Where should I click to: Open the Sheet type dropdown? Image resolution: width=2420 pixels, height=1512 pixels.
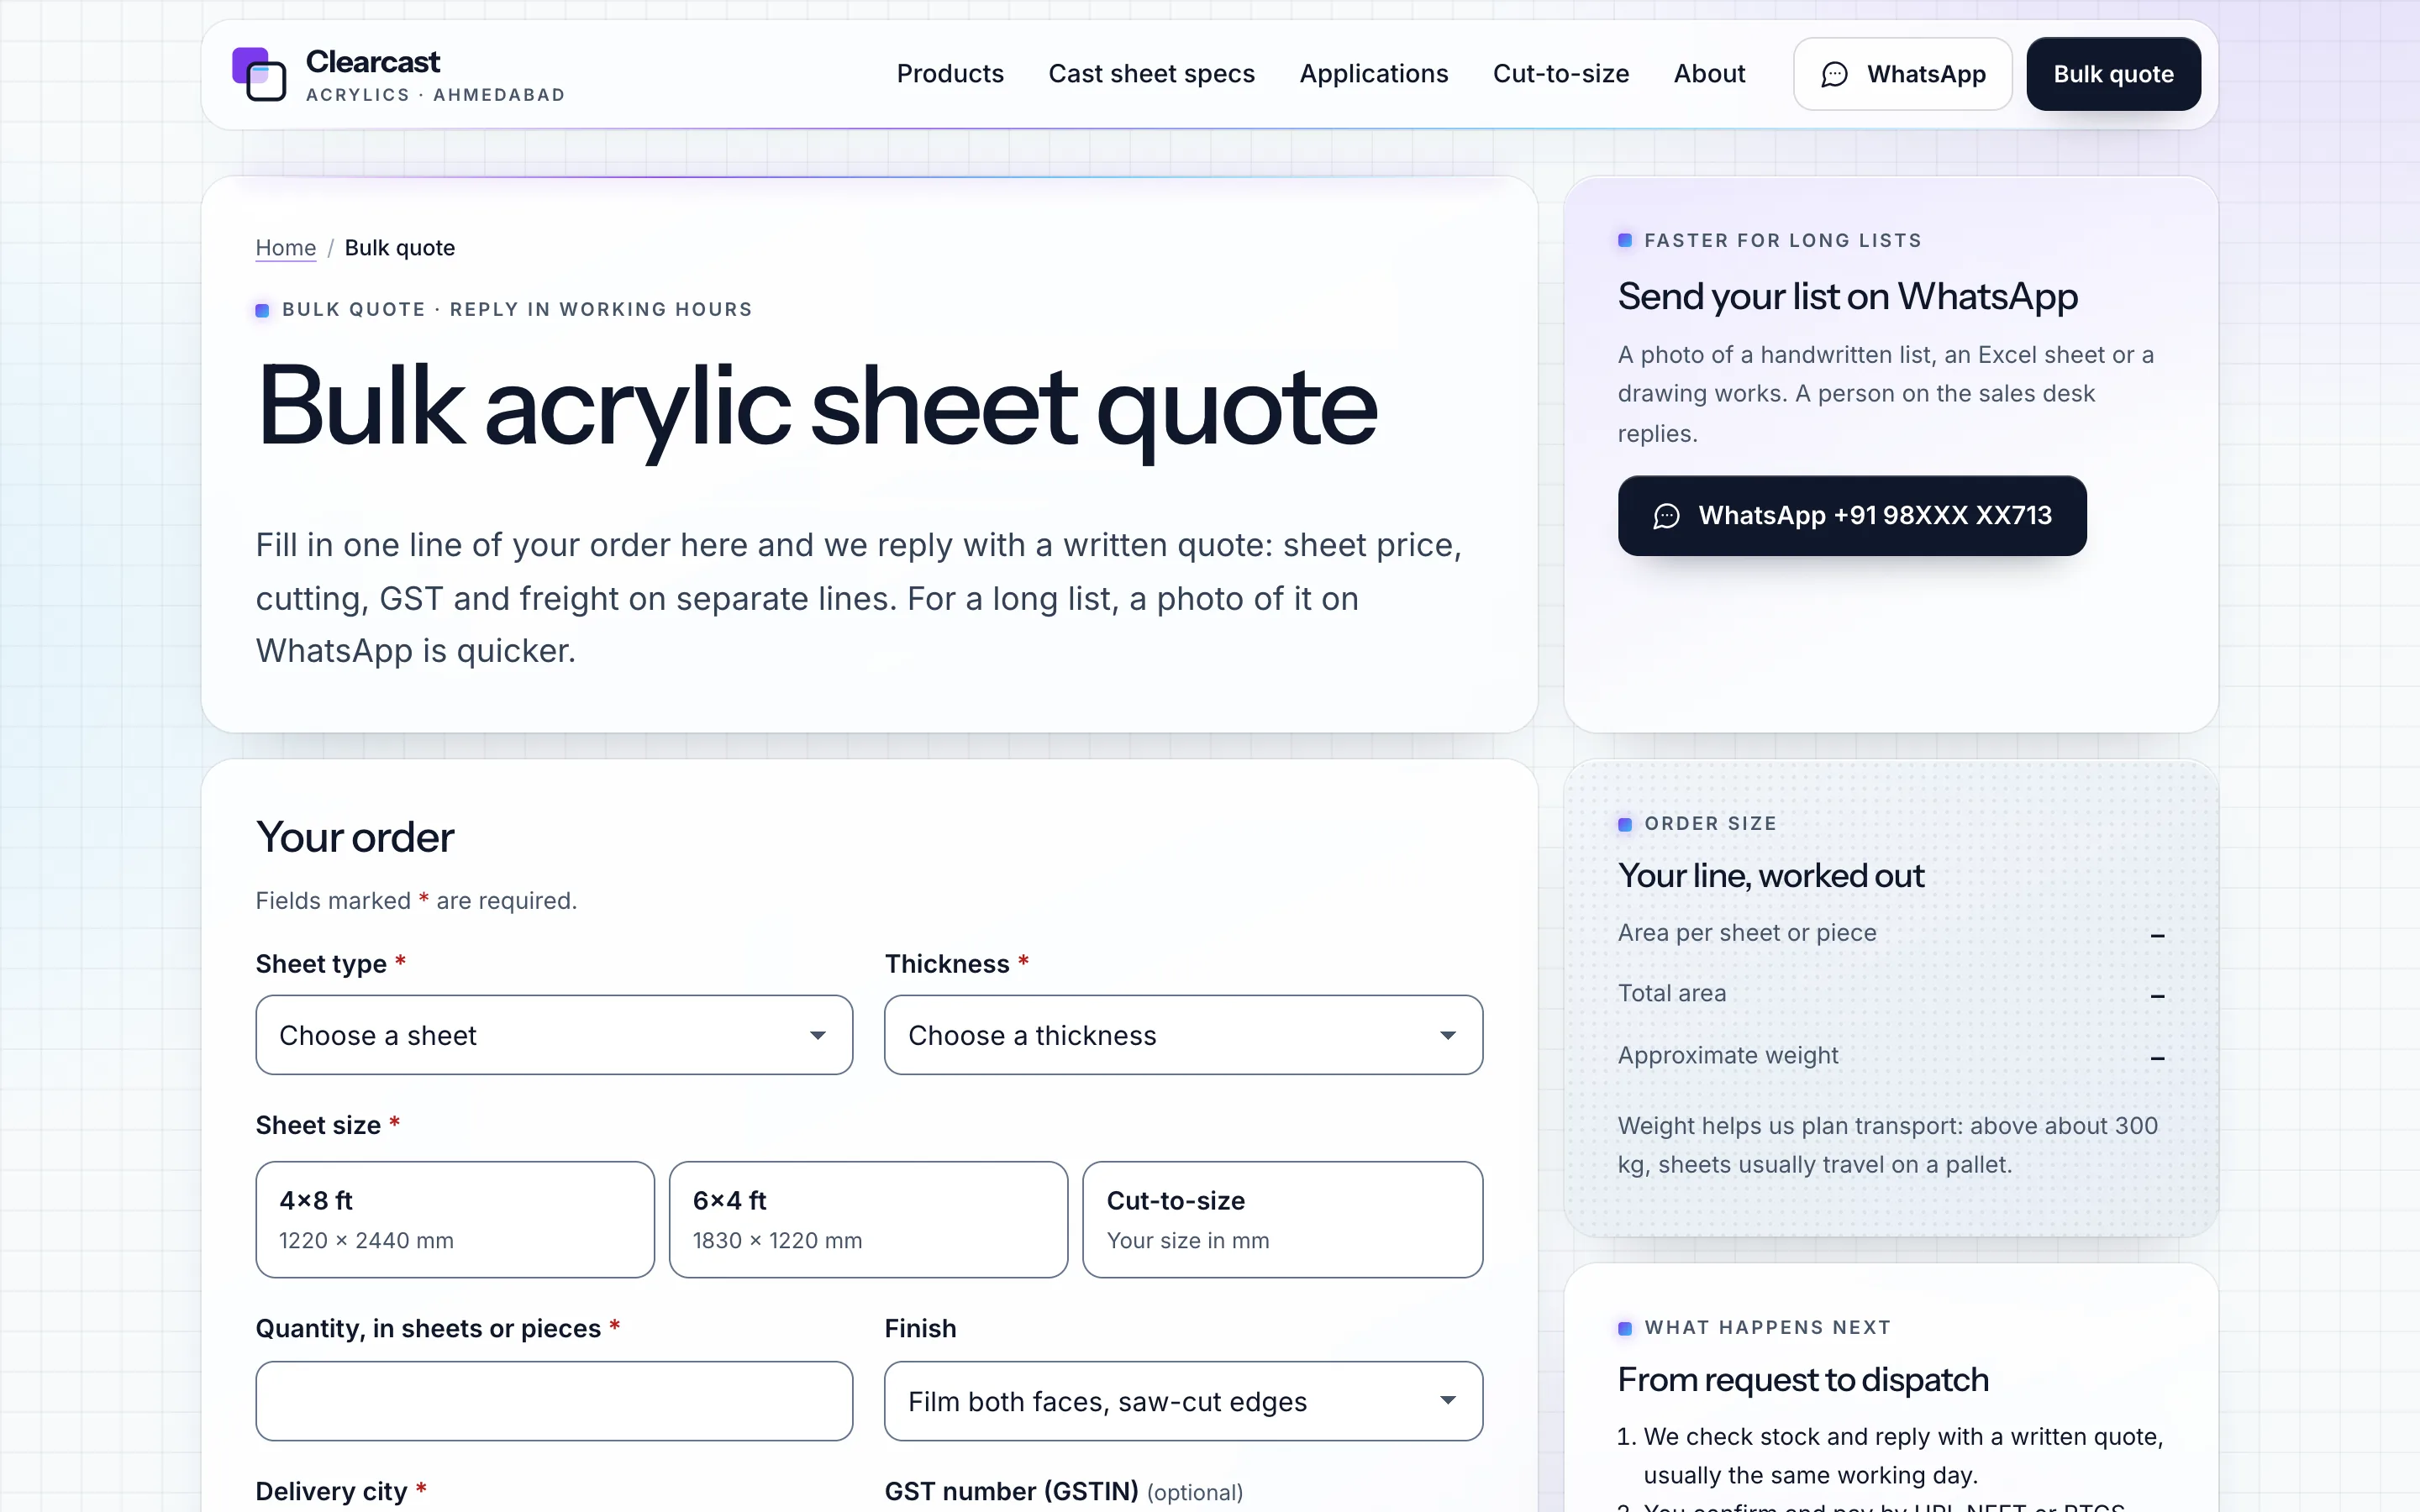554,1035
